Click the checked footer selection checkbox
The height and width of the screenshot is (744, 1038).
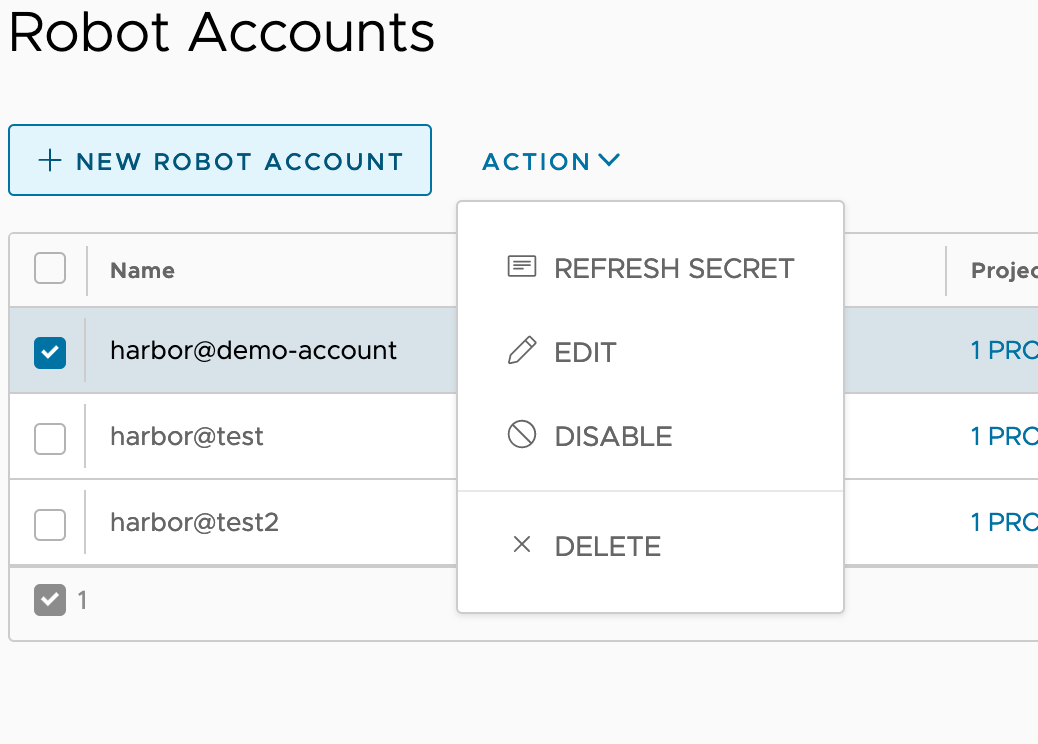(49, 600)
